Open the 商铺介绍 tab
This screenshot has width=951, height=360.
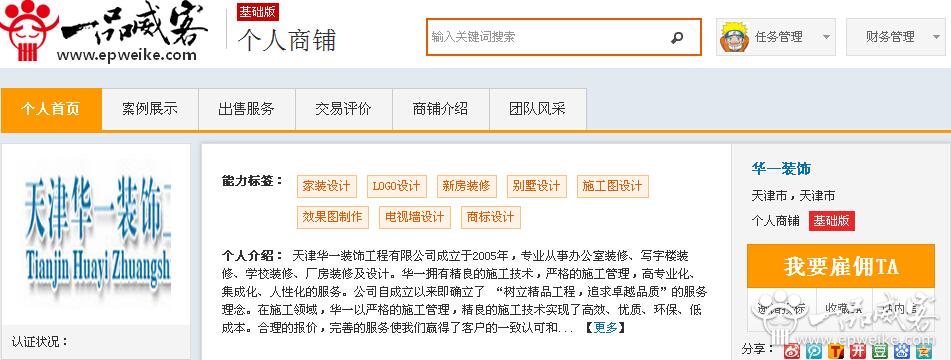[441, 110]
